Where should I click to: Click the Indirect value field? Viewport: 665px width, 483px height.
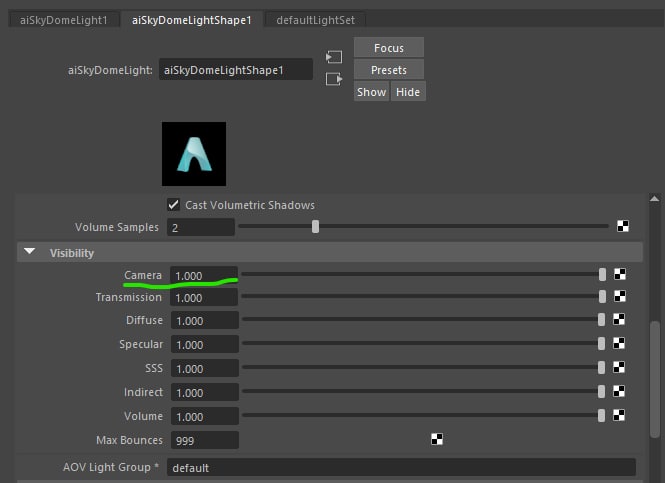pyautogui.click(x=205, y=392)
